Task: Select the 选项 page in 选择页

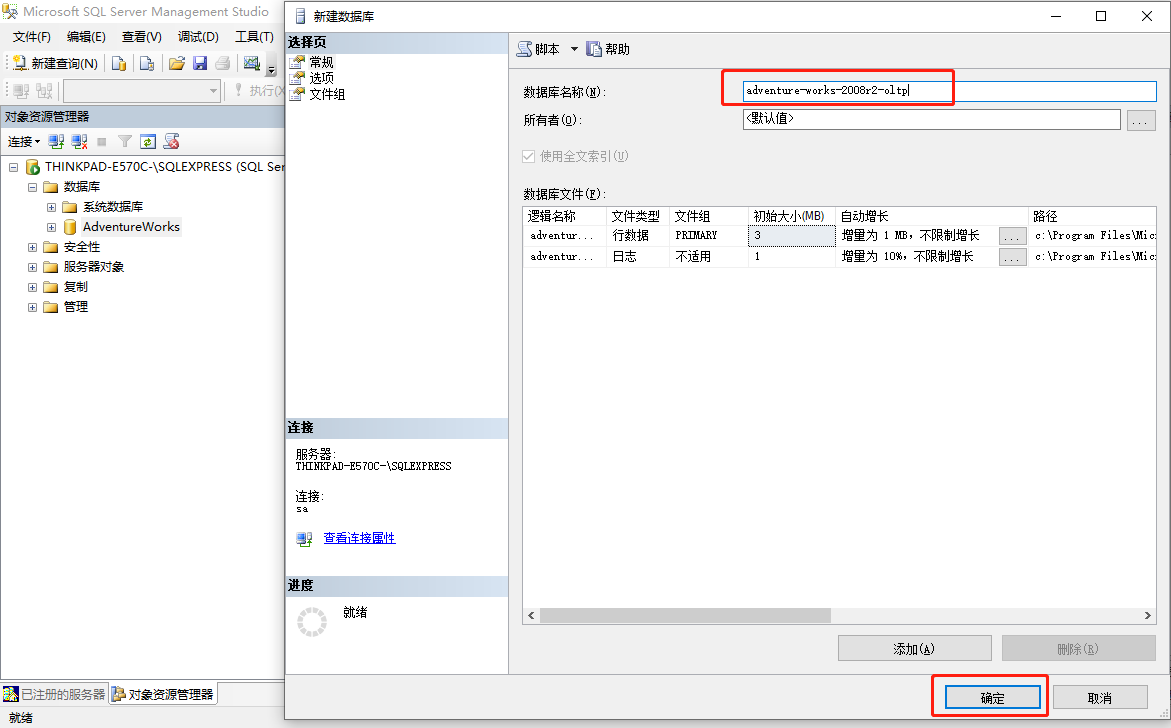Action: (322, 78)
